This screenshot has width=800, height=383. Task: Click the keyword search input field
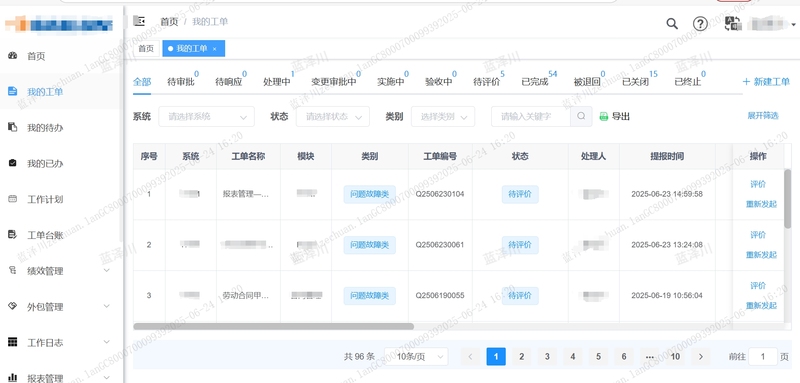click(531, 116)
